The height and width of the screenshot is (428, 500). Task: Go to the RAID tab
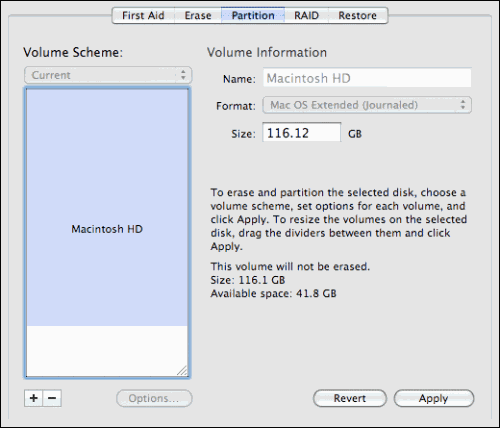306,16
